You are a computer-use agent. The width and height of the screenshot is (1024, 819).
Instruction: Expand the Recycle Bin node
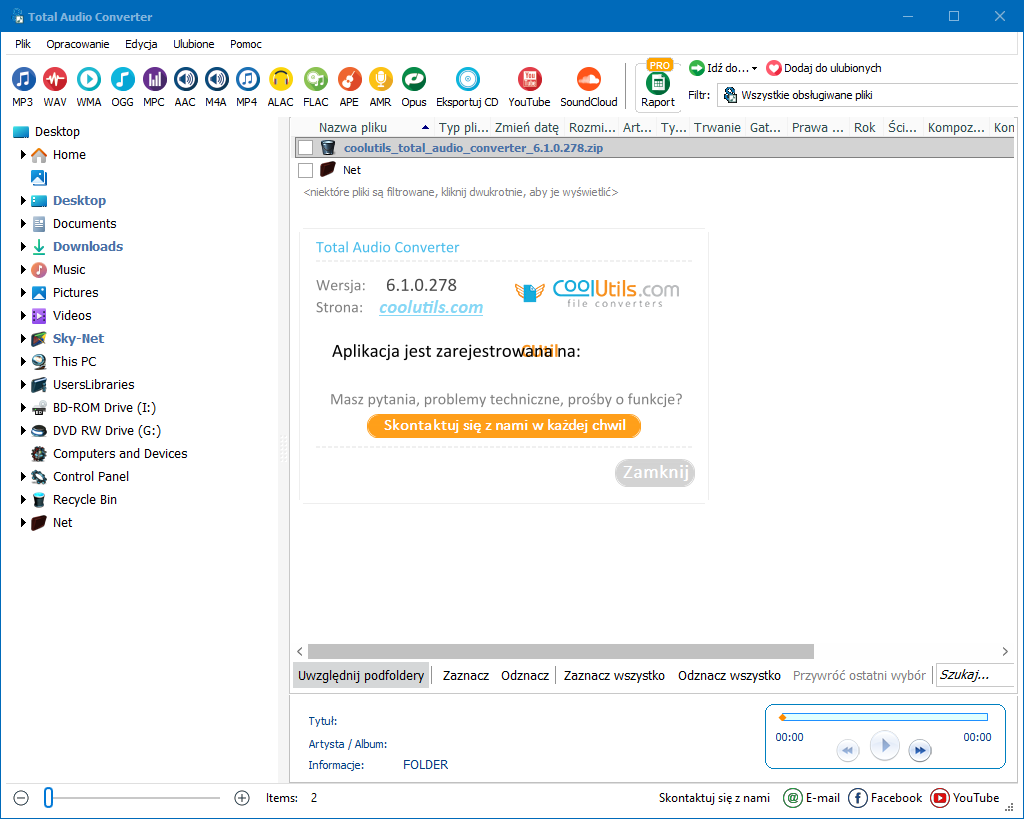coord(24,500)
